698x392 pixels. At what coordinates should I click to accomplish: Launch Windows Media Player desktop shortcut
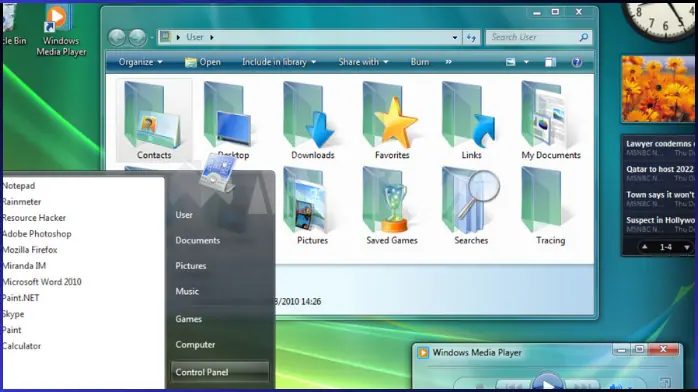click(x=61, y=30)
